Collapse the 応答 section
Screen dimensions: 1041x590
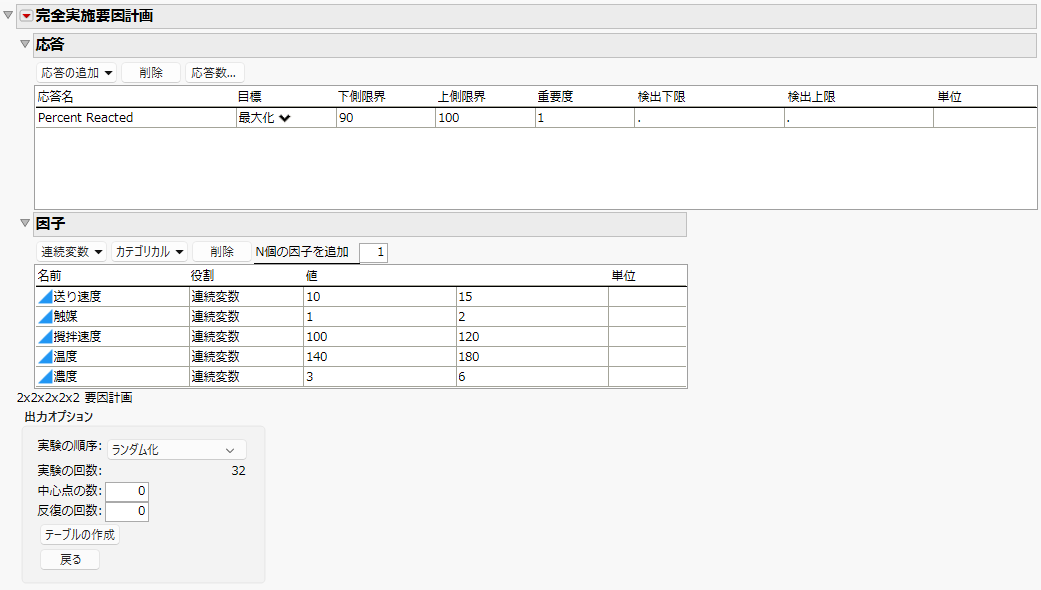tap(25, 44)
